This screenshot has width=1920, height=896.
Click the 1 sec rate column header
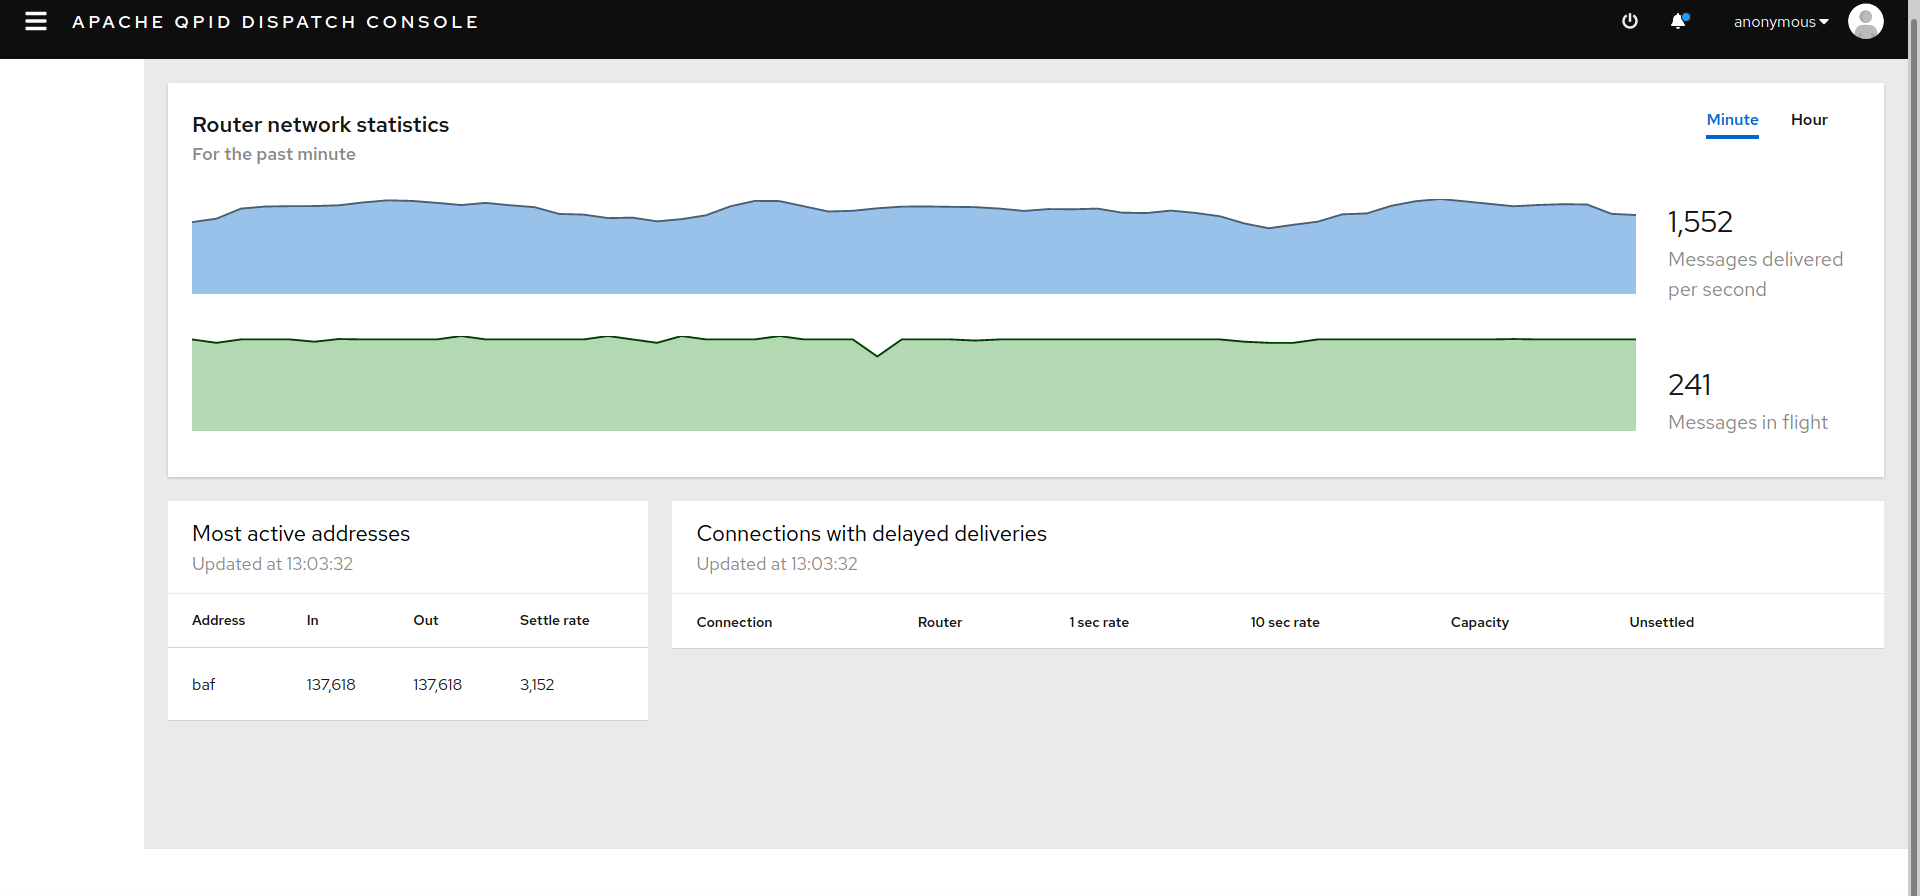(x=1099, y=622)
